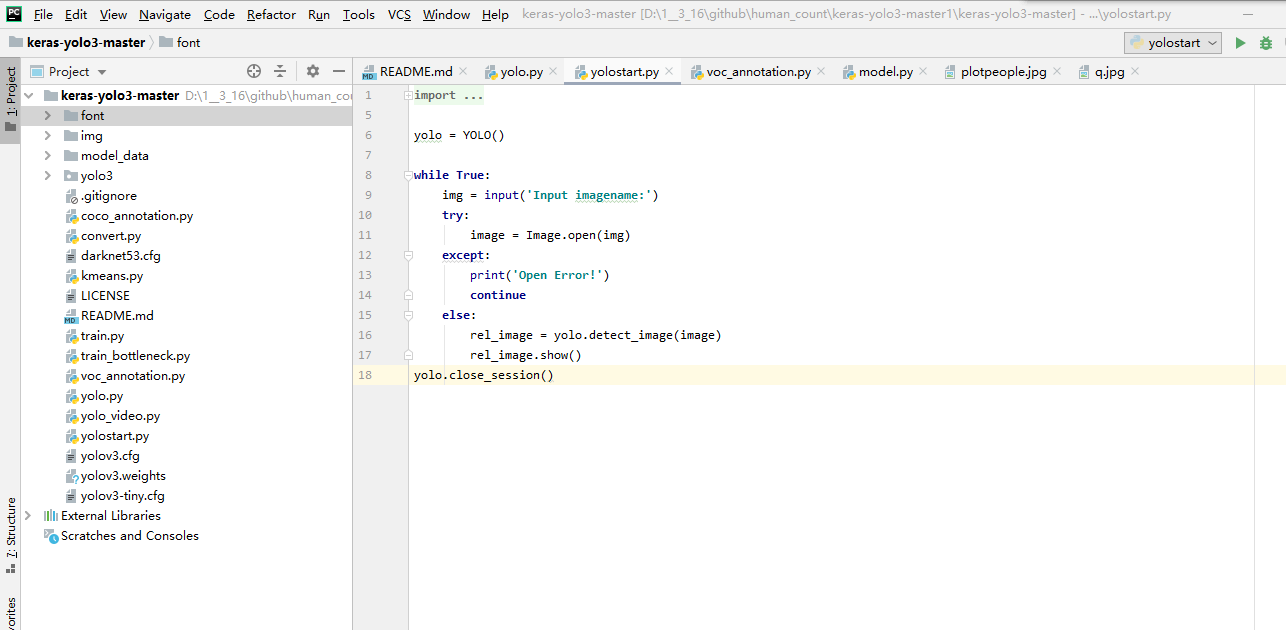
Task: Expand the model_data folder
Action: pos(47,156)
